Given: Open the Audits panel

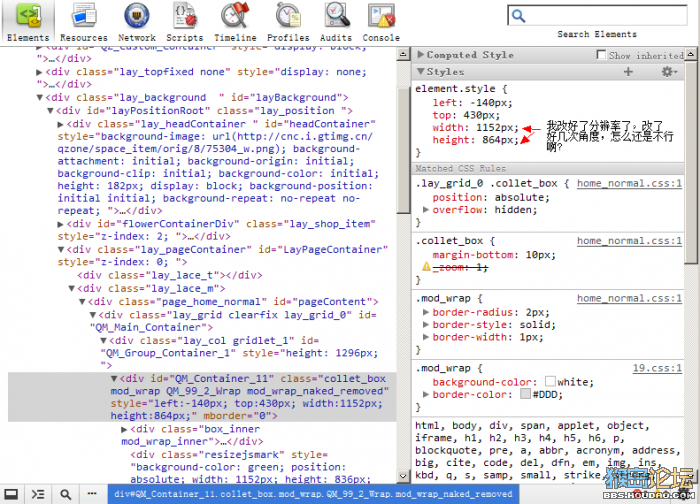Looking at the screenshot, I should click(x=336, y=22).
